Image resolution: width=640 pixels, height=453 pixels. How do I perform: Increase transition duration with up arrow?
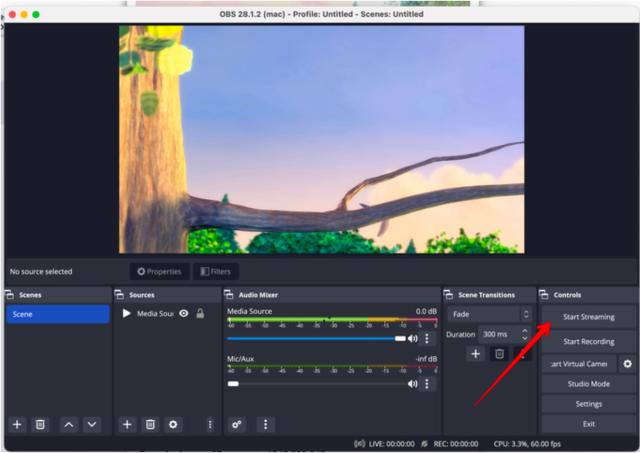click(x=525, y=331)
